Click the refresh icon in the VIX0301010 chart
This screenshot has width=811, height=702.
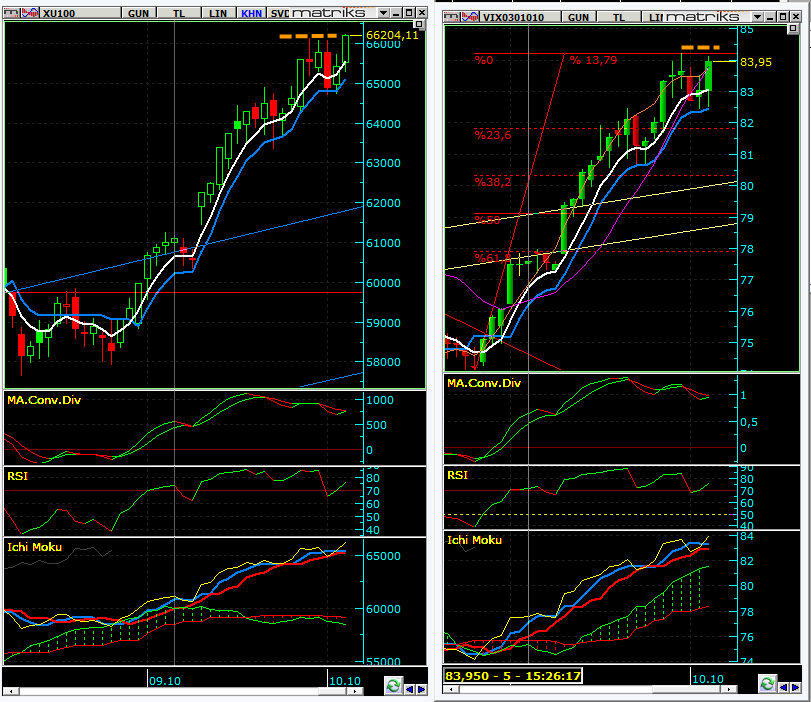pos(767,683)
